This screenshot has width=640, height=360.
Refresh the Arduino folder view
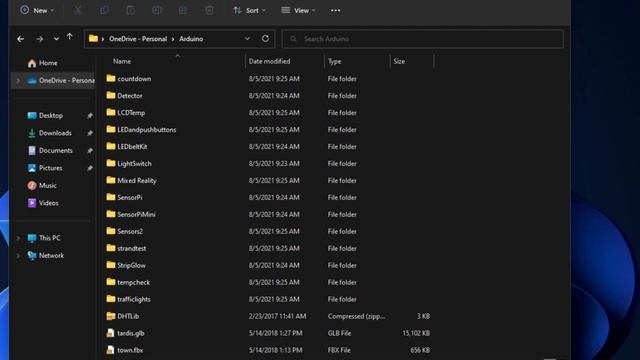(265, 38)
